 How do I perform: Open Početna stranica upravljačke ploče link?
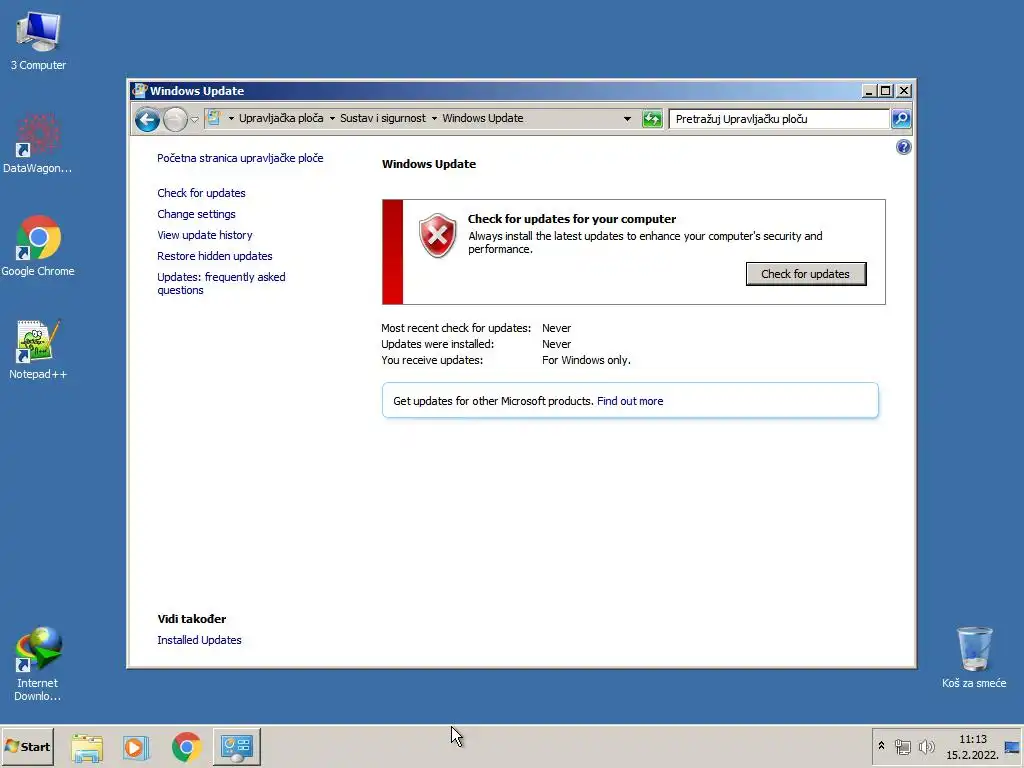[240, 158]
